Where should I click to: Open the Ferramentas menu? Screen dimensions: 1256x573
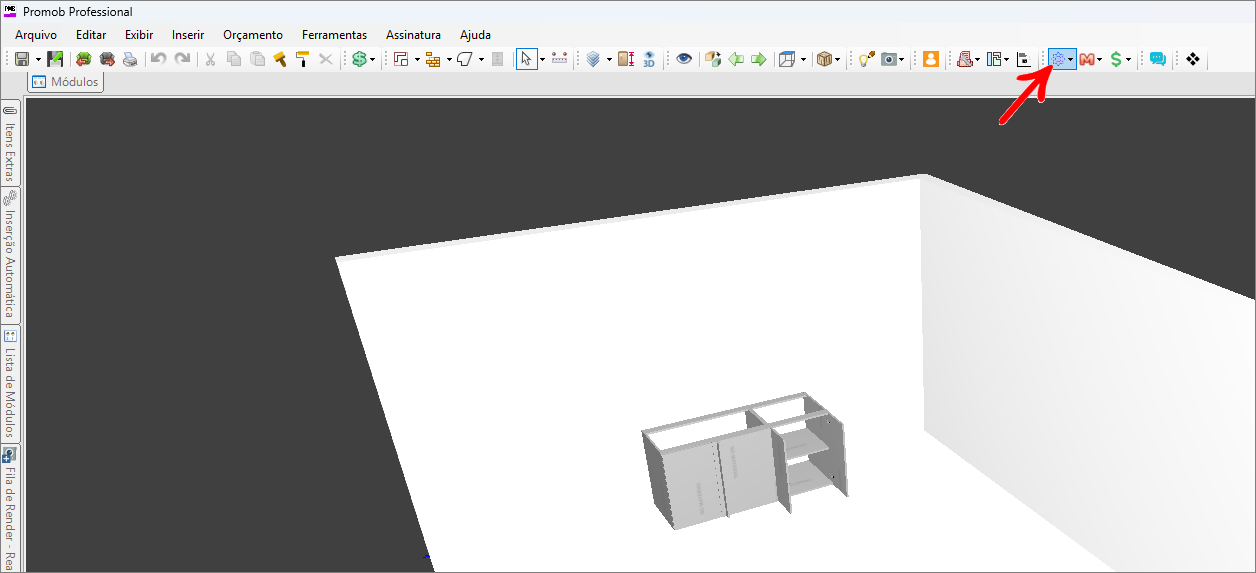pos(334,35)
